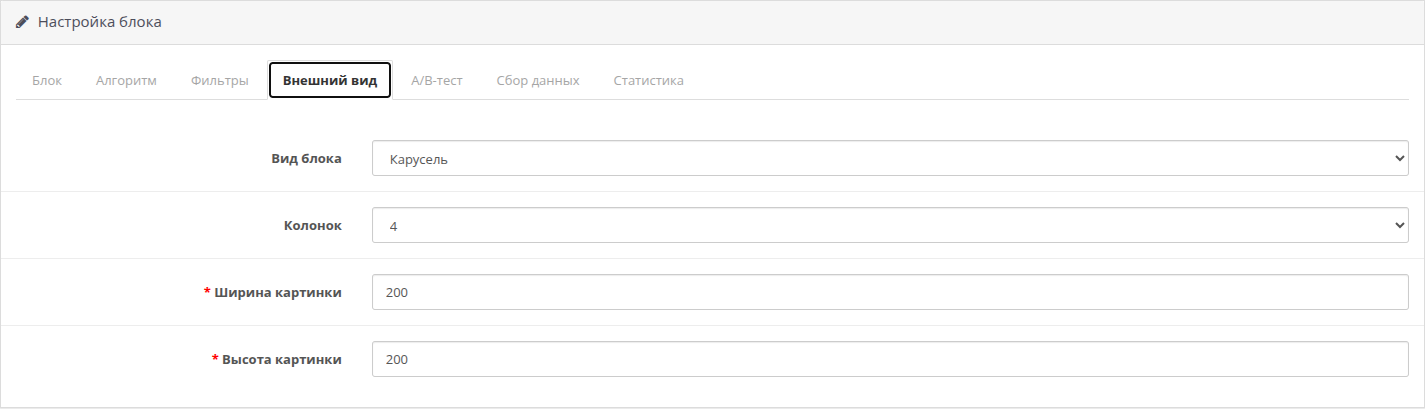Switch to the Блок tab
1425x409 pixels.
coord(47,81)
